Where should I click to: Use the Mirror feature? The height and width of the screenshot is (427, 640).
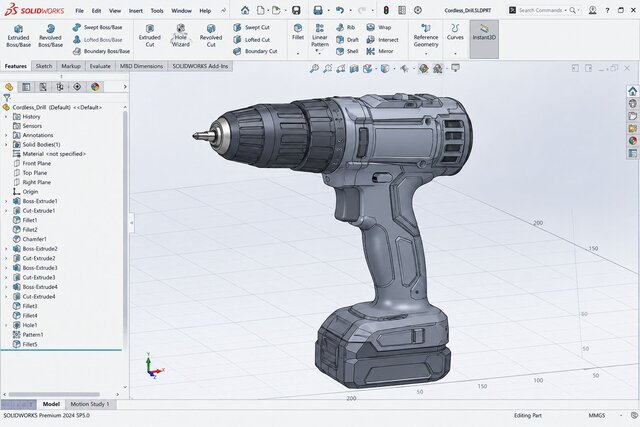point(380,51)
